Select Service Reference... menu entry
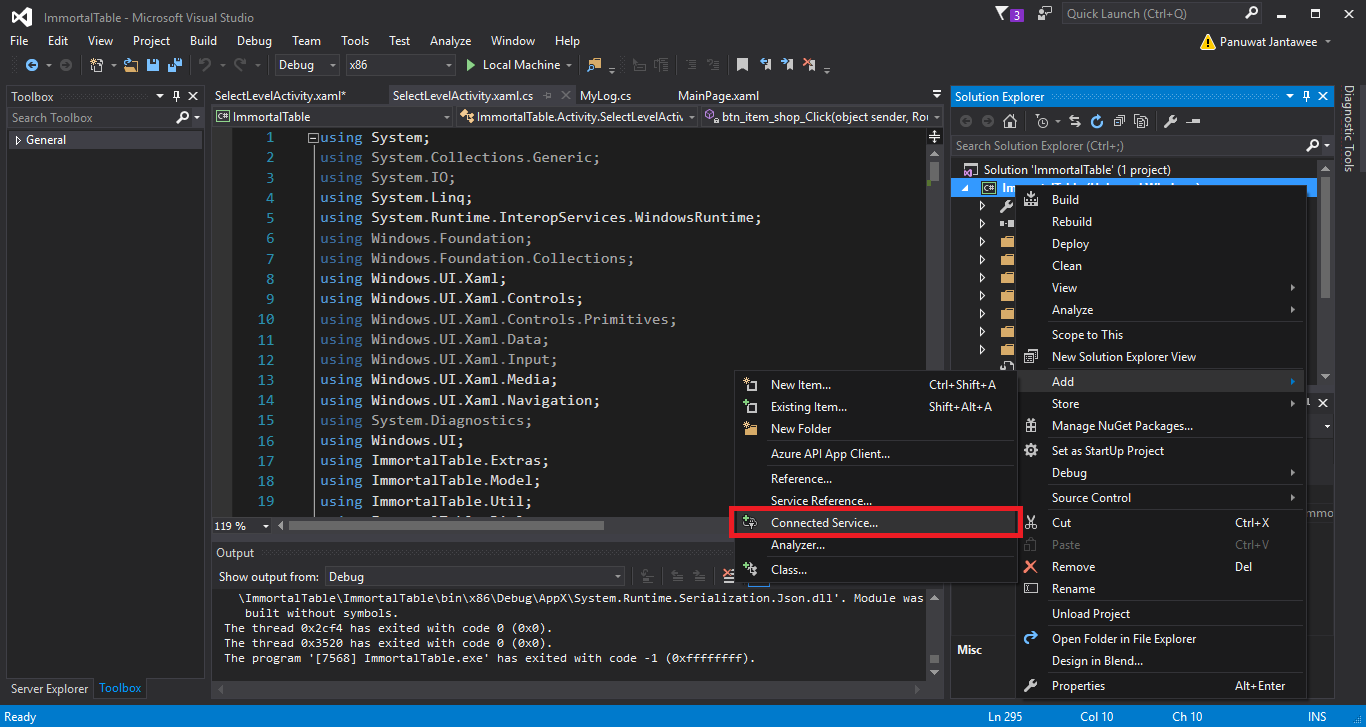 click(x=876, y=501)
